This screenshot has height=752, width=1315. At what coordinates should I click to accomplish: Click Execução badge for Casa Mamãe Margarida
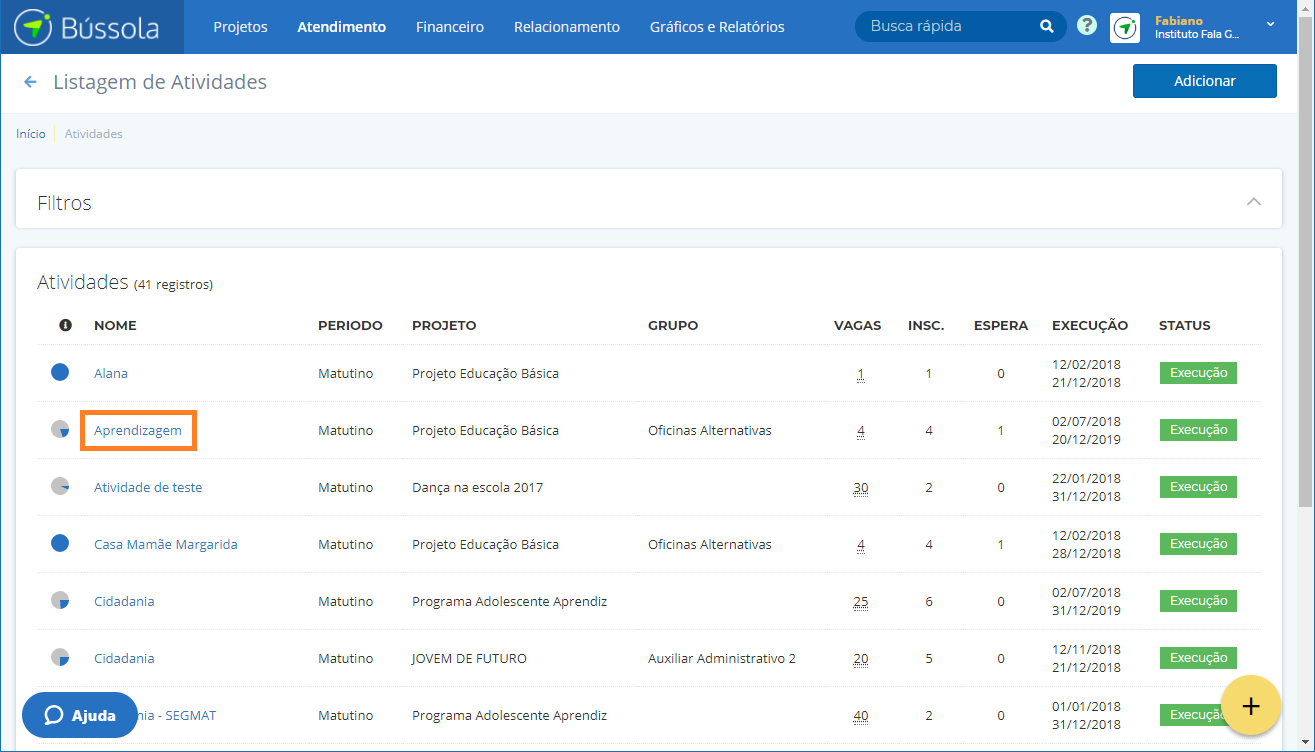[1198, 543]
